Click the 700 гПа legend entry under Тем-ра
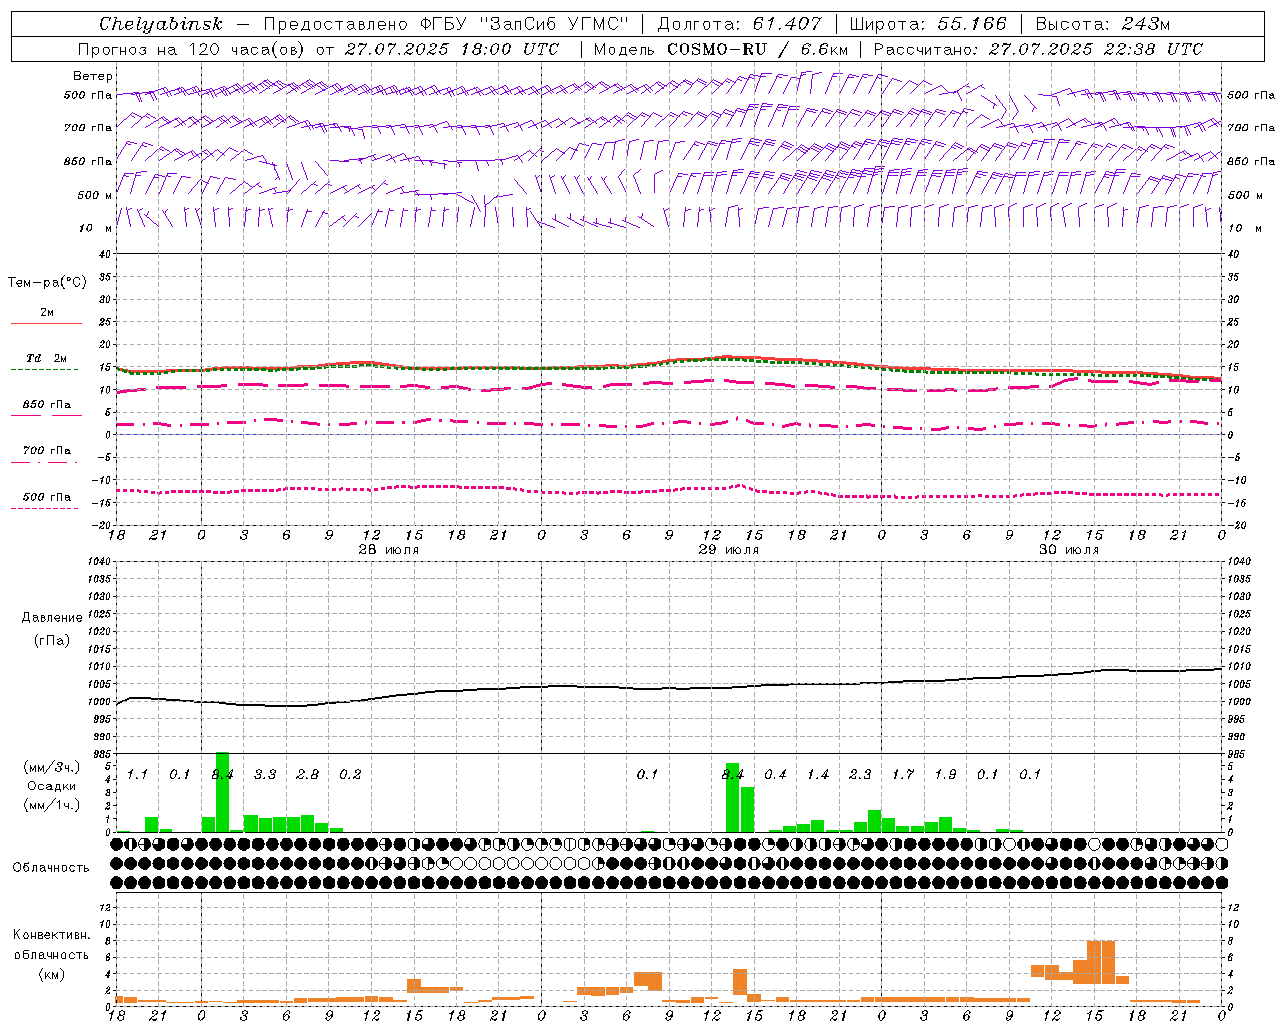This screenshot has width=1280, height=1024. click(x=46, y=451)
